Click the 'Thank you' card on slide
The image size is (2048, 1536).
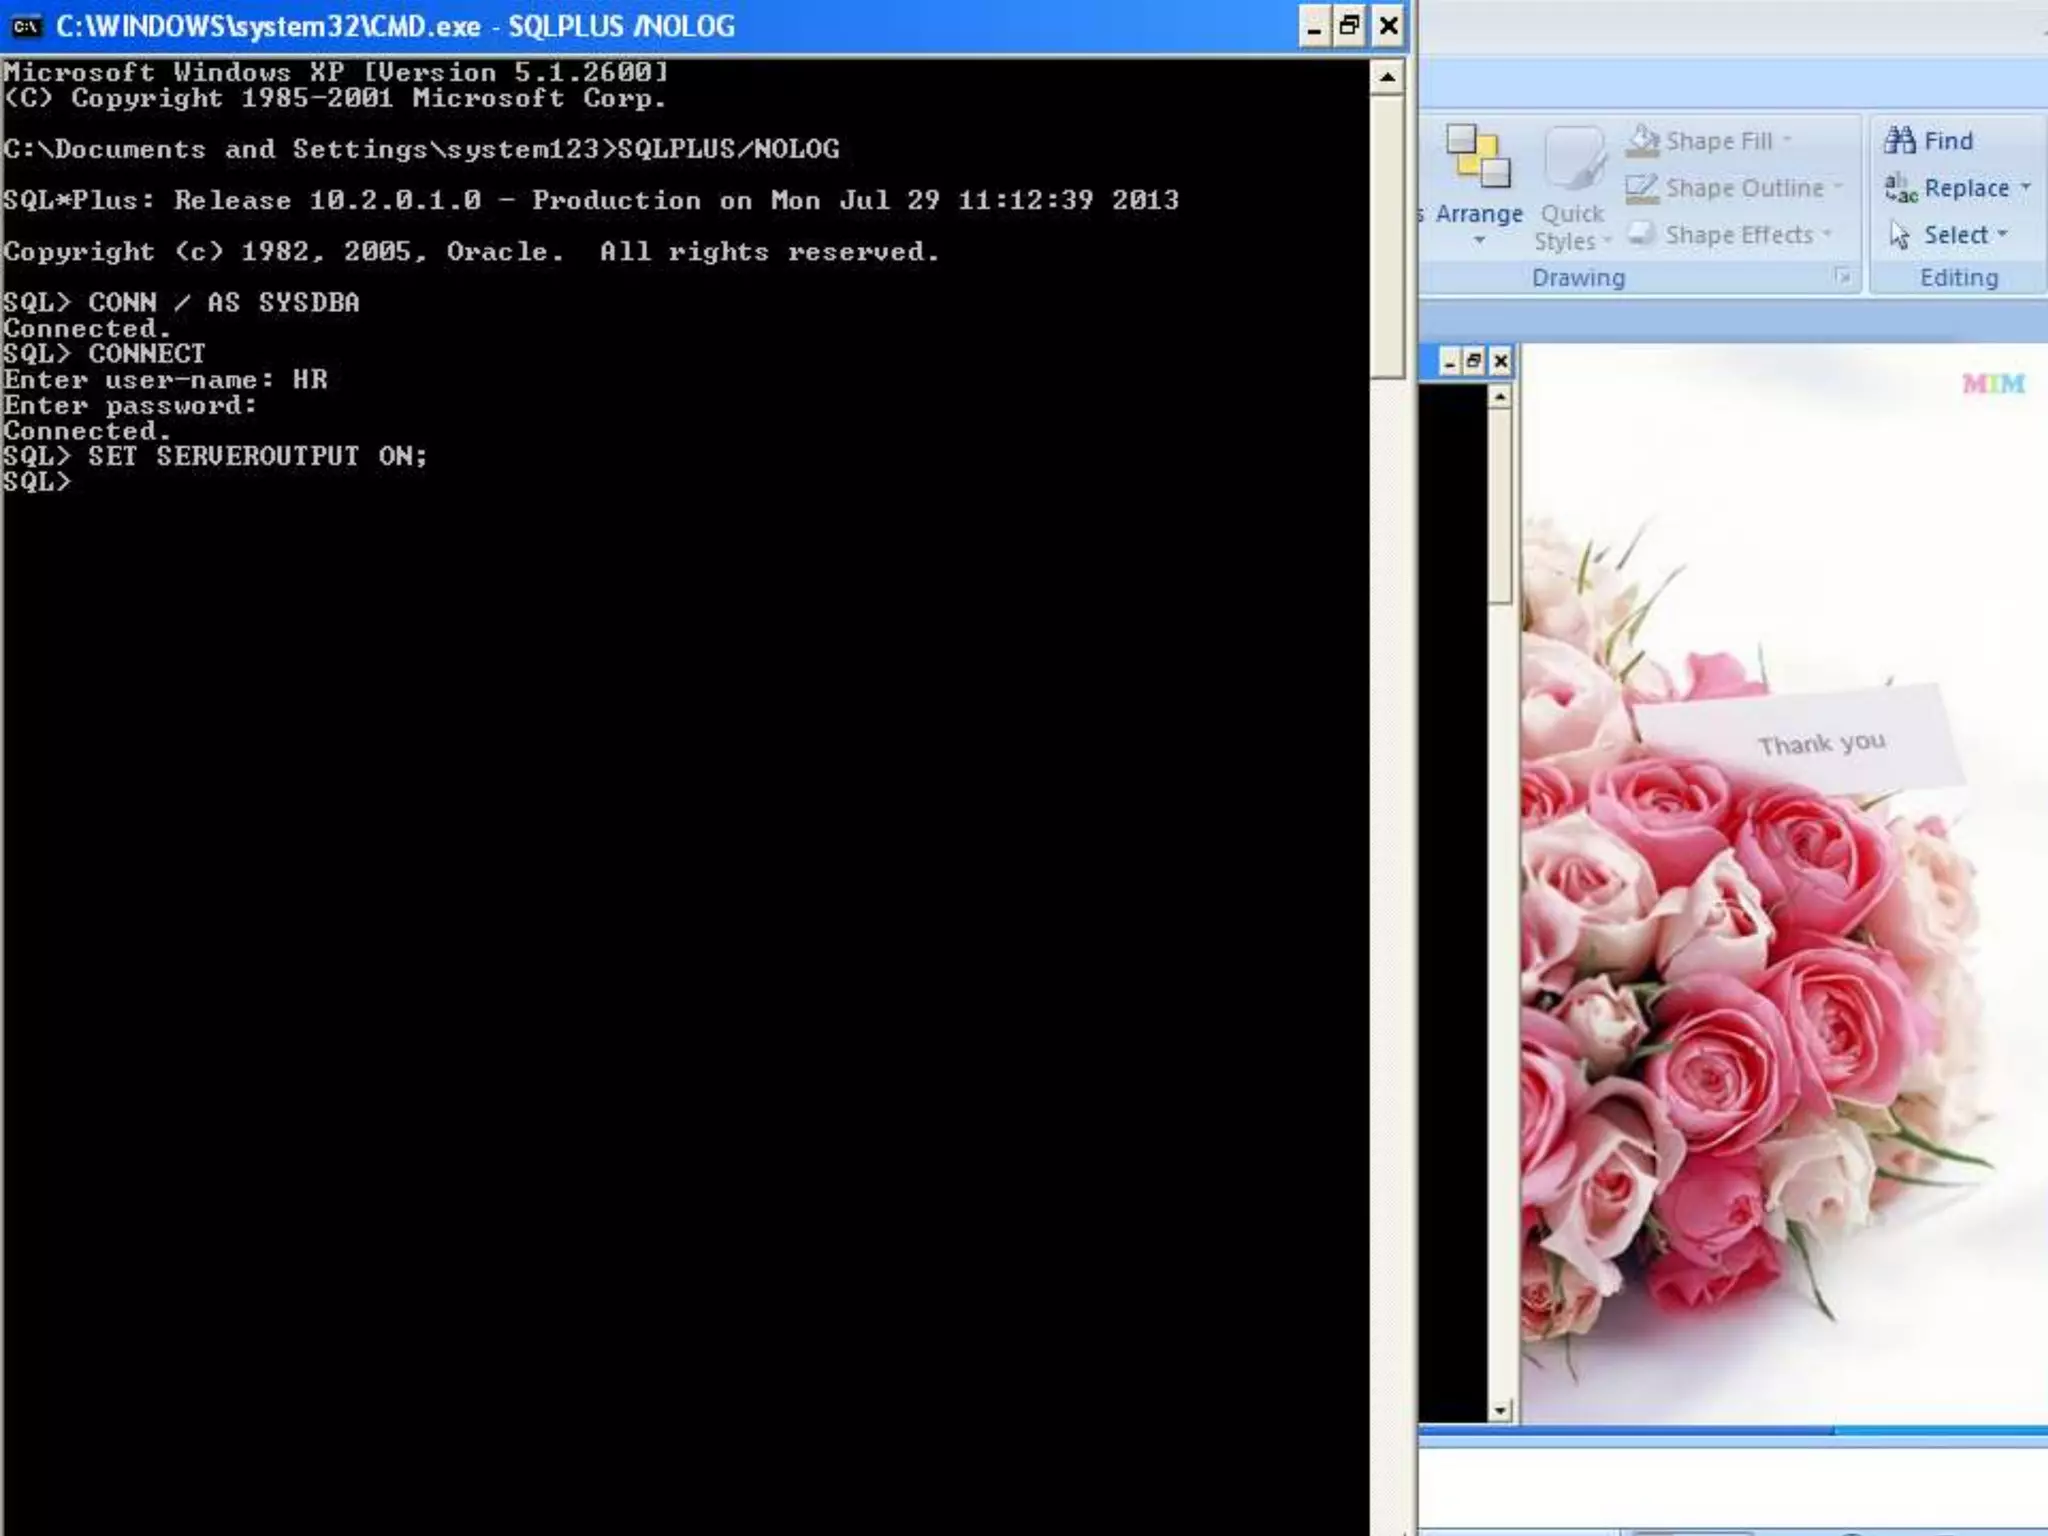[x=1800, y=740]
